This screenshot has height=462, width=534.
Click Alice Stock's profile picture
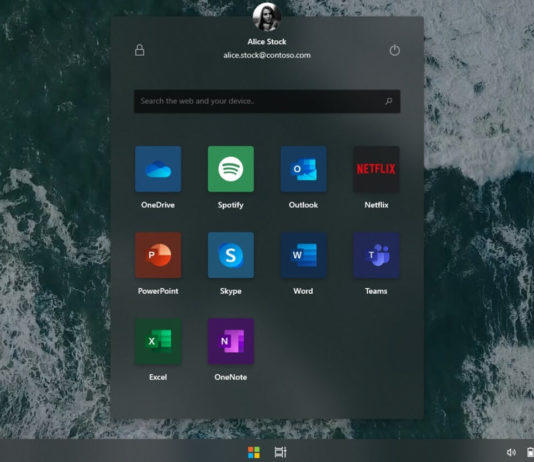(267, 17)
